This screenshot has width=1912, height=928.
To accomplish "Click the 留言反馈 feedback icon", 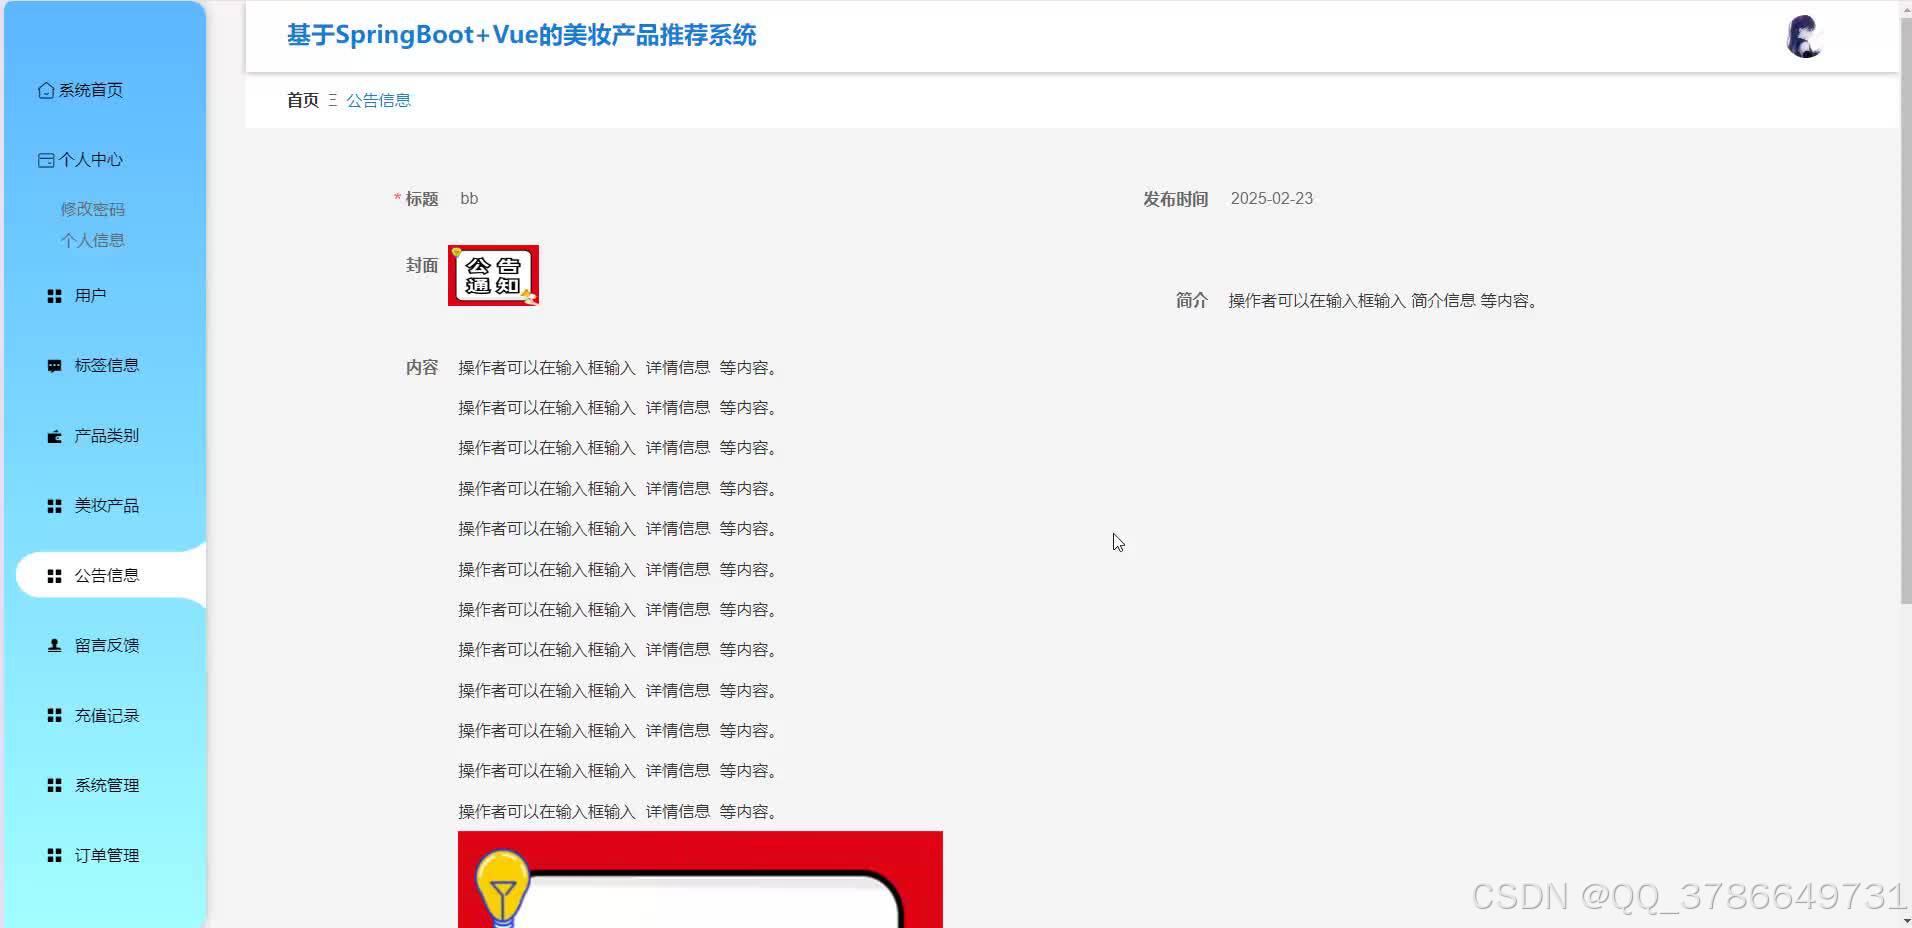I will 53,645.
